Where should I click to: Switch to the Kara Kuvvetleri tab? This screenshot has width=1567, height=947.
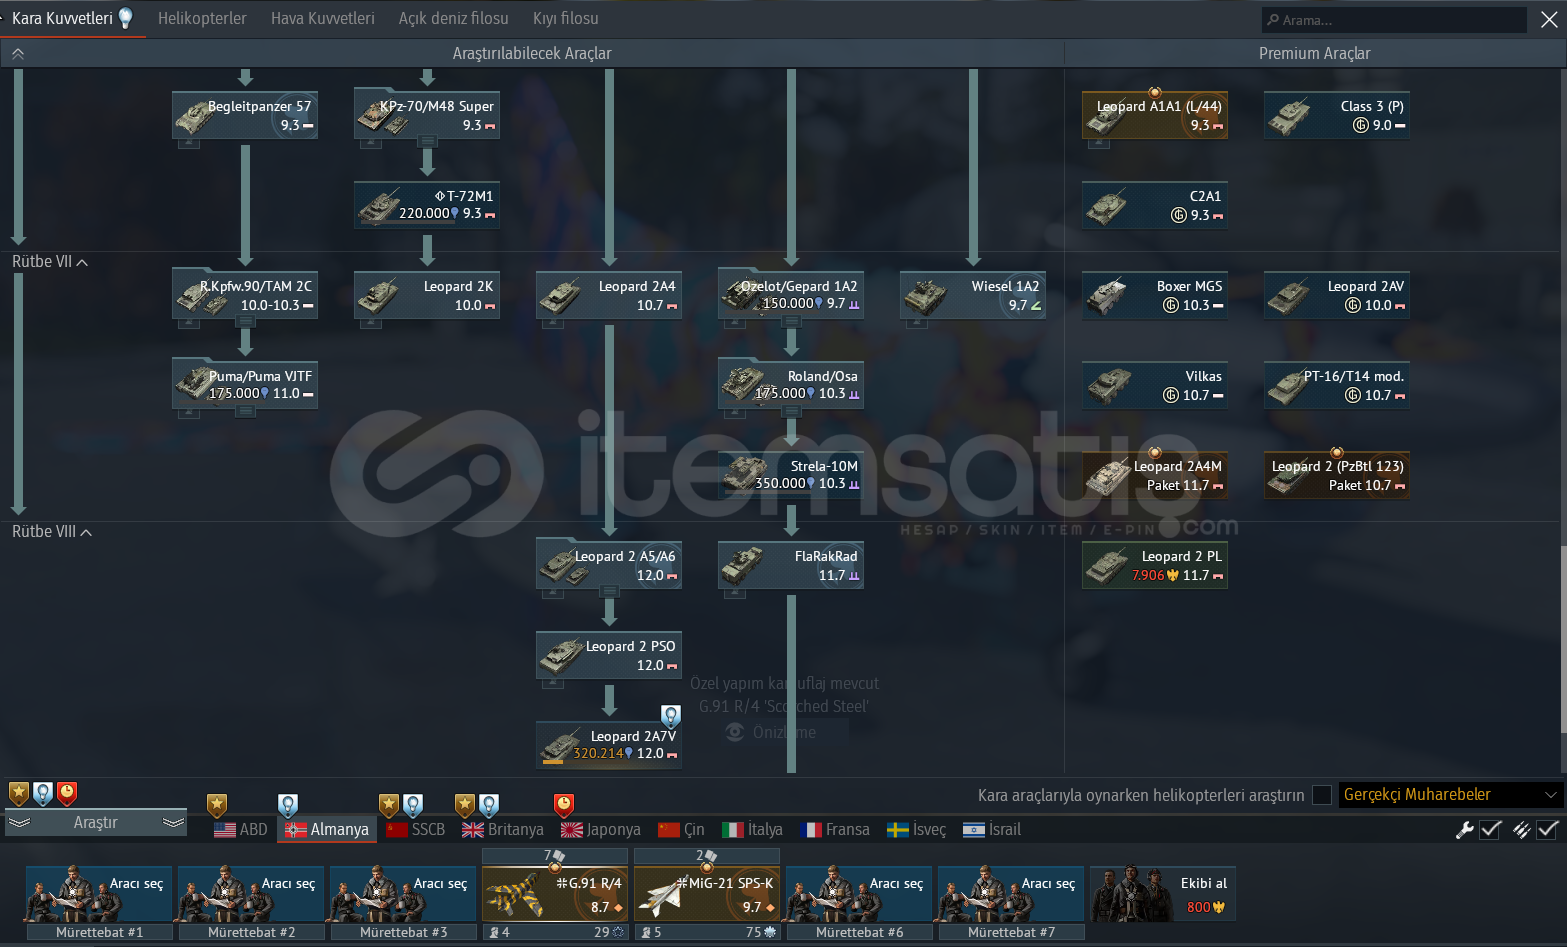(x=72, y=18)
